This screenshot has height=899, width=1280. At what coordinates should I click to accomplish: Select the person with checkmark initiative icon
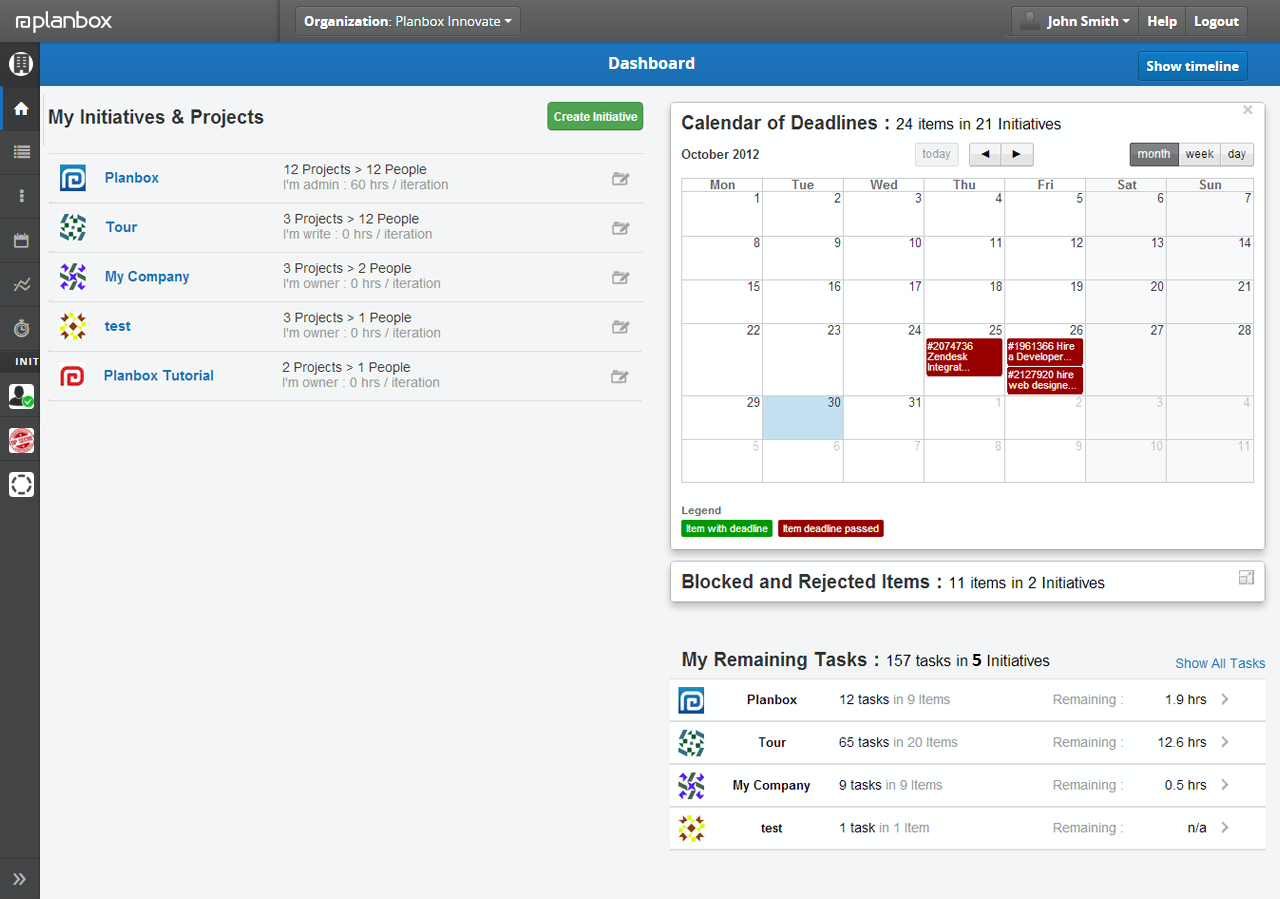pyautogui.click(x=21, y=396)
